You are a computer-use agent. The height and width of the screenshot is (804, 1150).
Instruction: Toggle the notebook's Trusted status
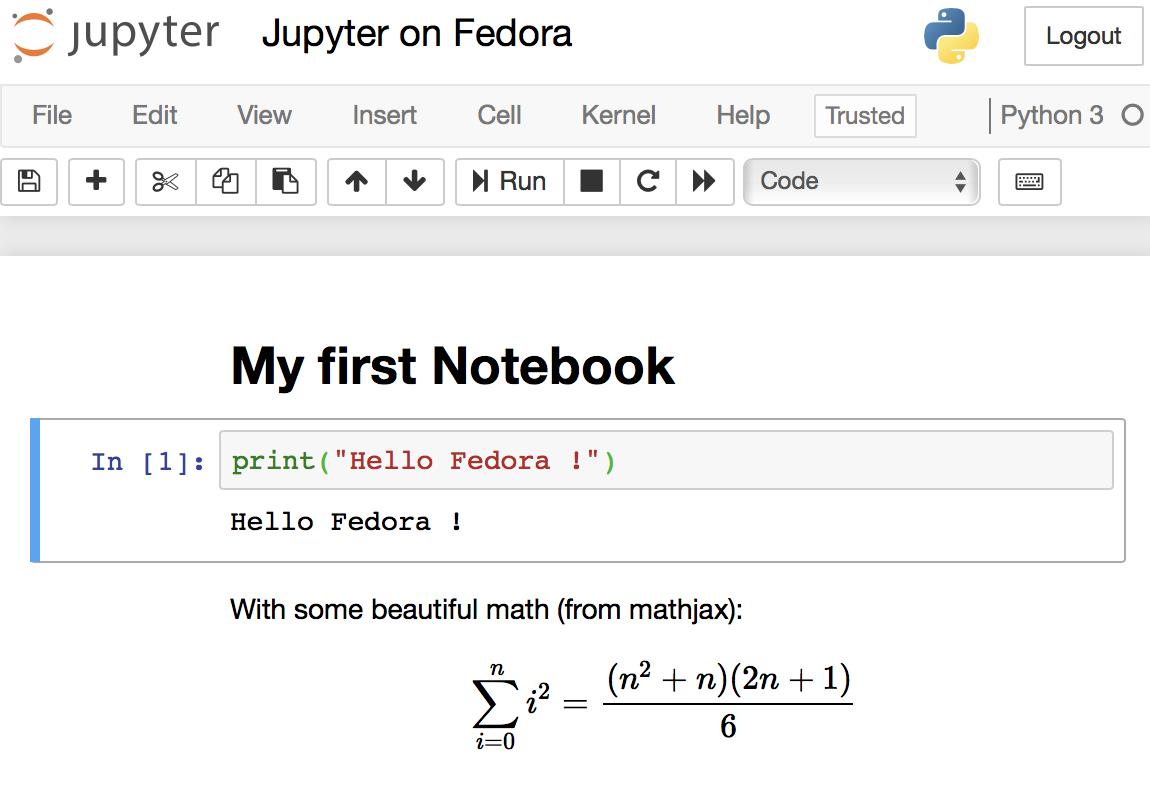coord(864,116)
